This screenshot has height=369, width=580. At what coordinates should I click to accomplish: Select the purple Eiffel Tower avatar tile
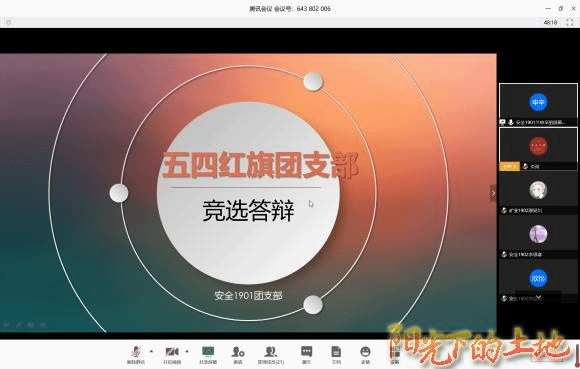coord(538,237)
